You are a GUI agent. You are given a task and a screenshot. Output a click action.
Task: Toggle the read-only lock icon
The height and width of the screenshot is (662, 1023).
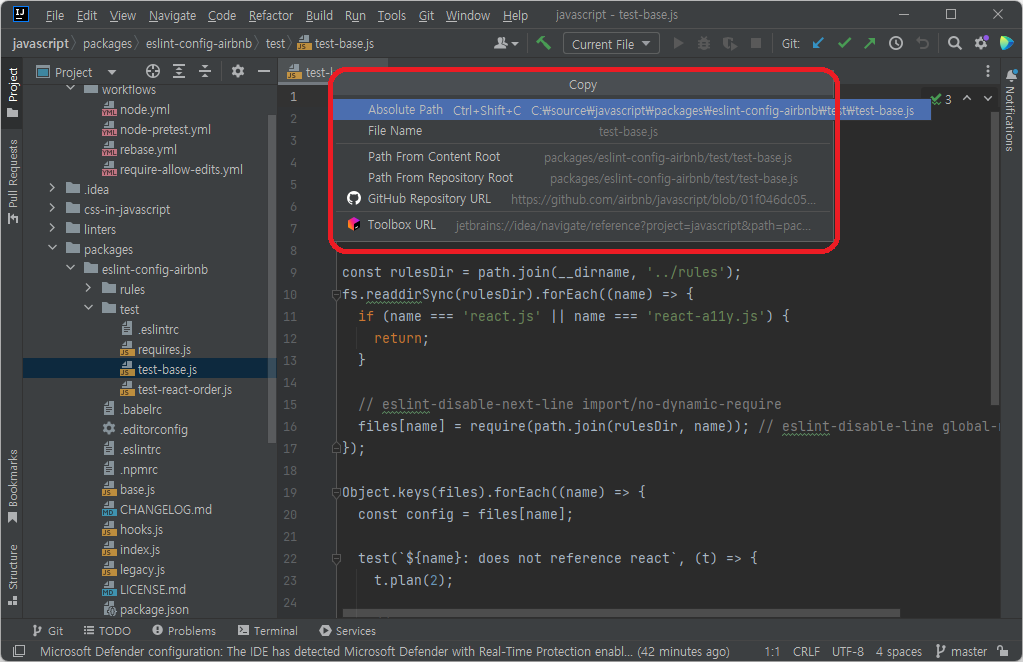tap(1003, 651)
